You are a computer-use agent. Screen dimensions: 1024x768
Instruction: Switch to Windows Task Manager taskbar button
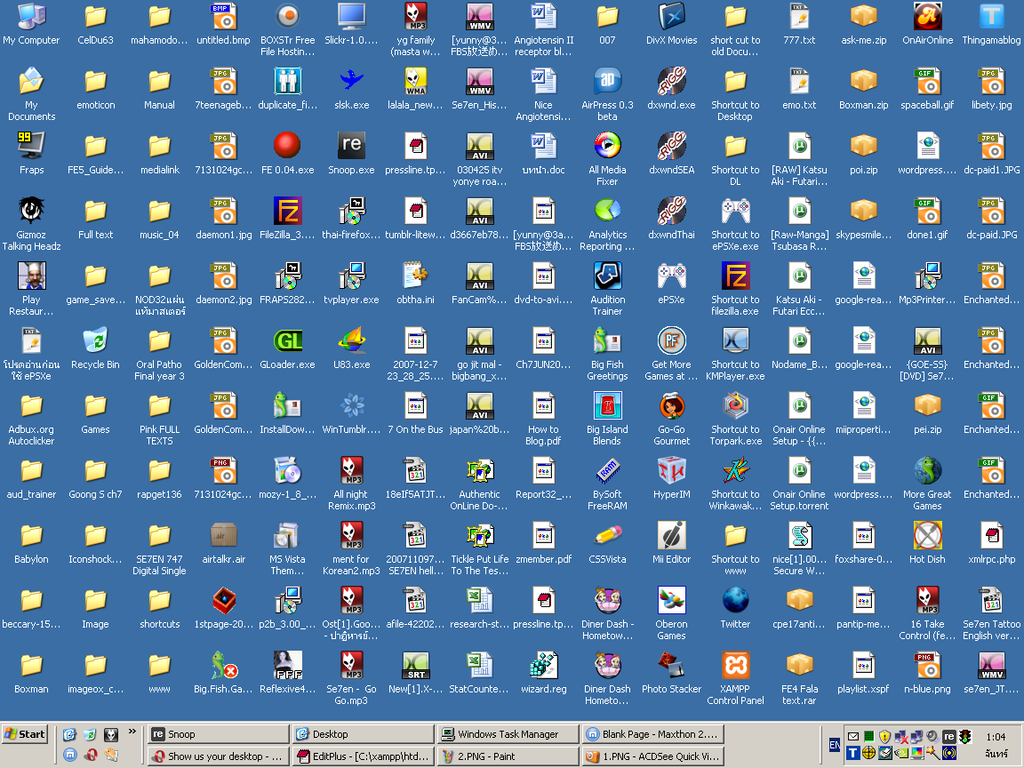505,734
